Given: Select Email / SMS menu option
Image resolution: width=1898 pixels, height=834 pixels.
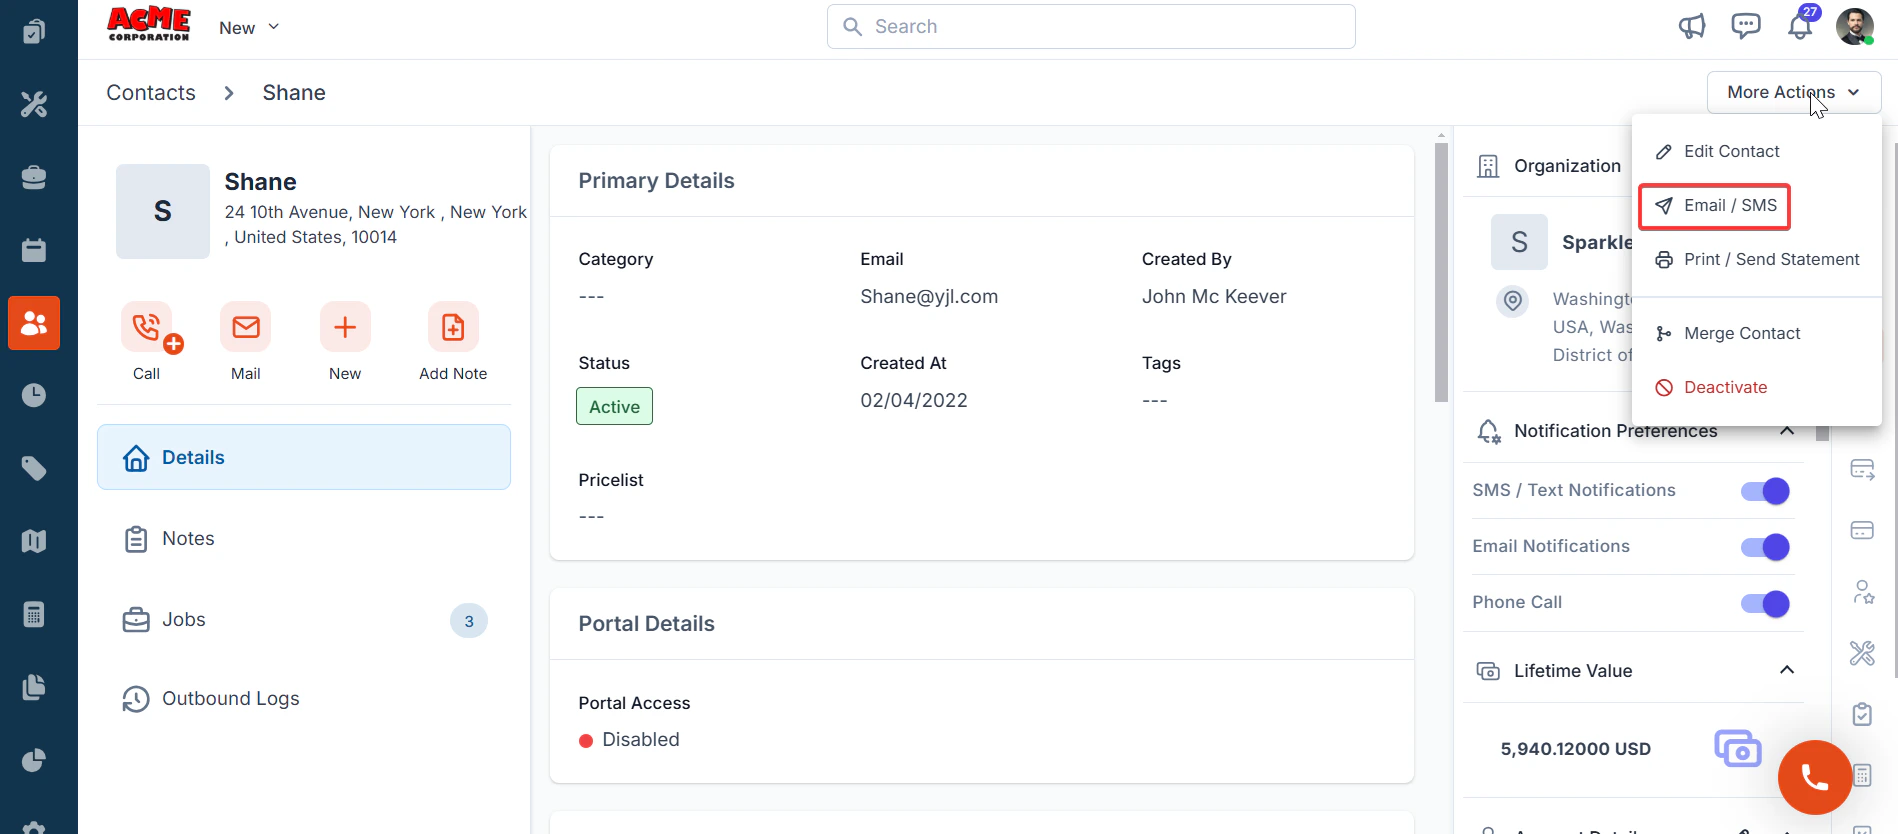Looking at the screenshot, I should (1714, 205).
